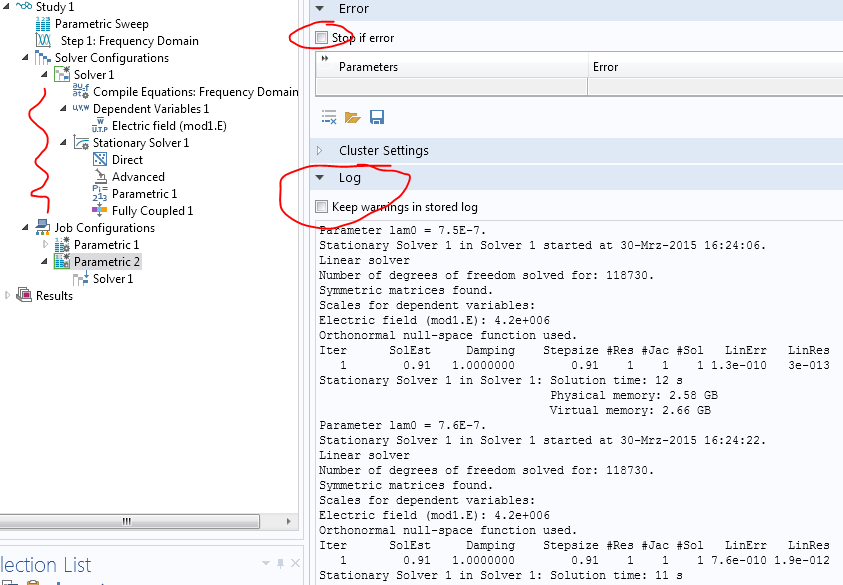Click the open folder load icon
The height and width of the screenshot is (585, 843).
click(x=352, y=118)
